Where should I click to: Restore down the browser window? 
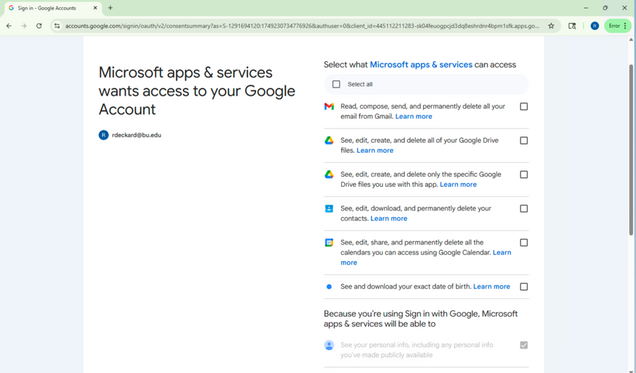click(605, 8)
